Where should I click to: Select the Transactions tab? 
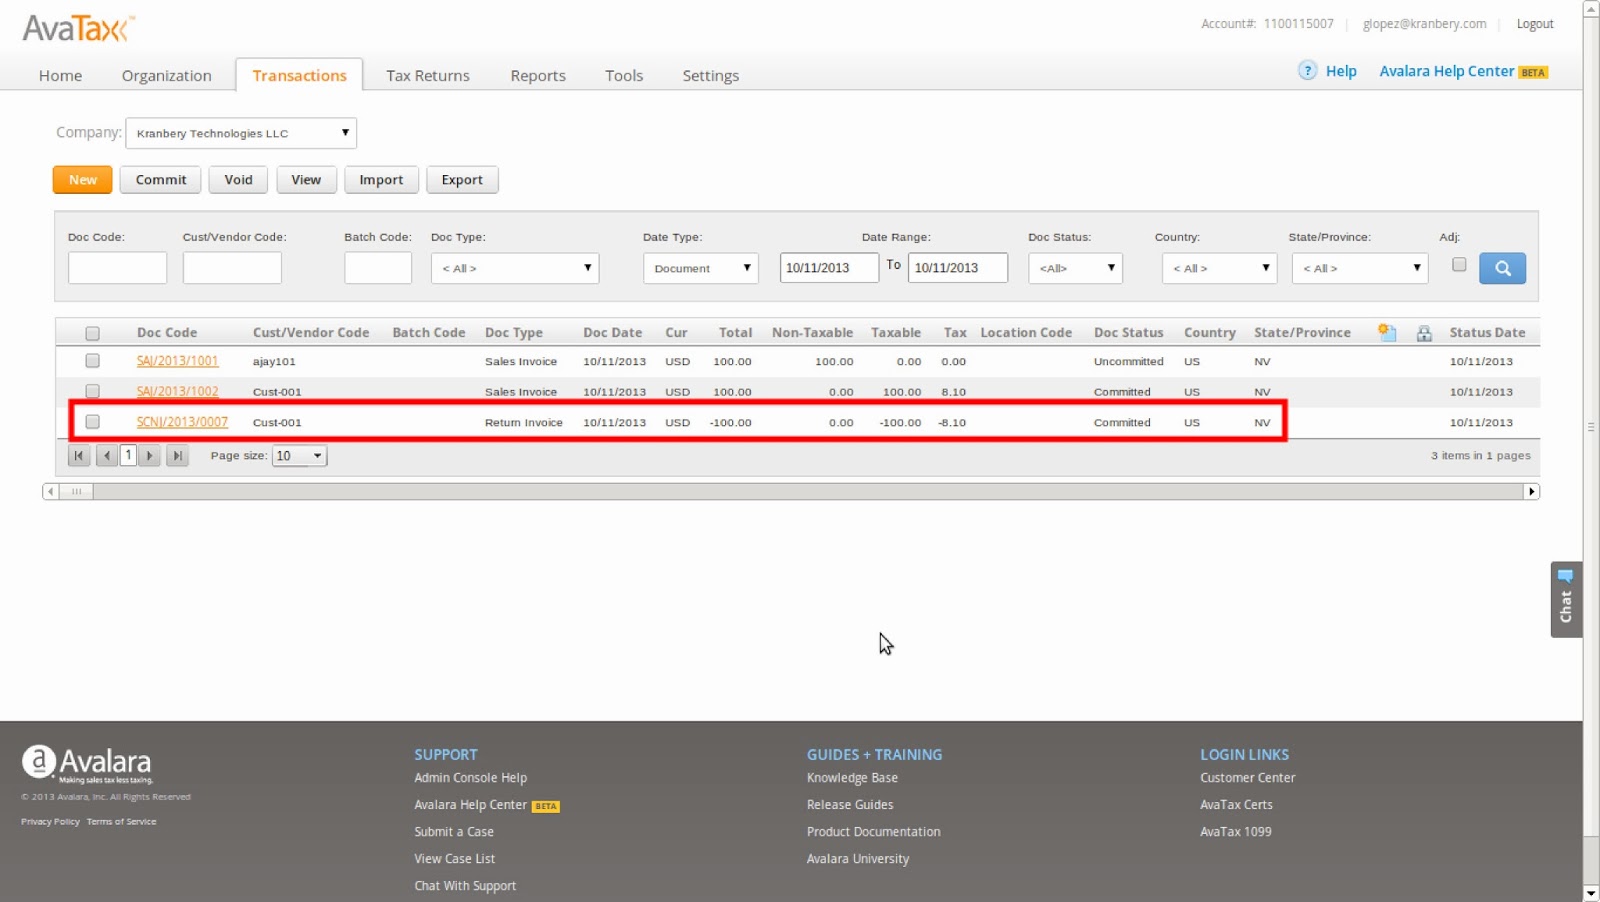point(299,75)
